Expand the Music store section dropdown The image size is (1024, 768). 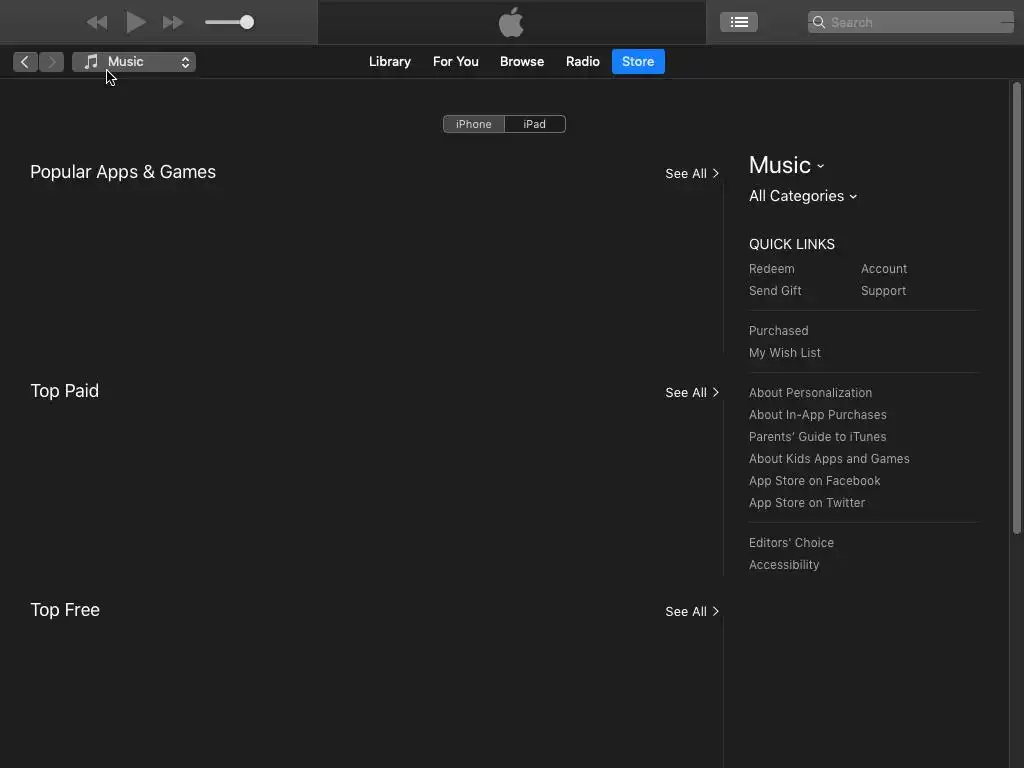click(786, 165)
